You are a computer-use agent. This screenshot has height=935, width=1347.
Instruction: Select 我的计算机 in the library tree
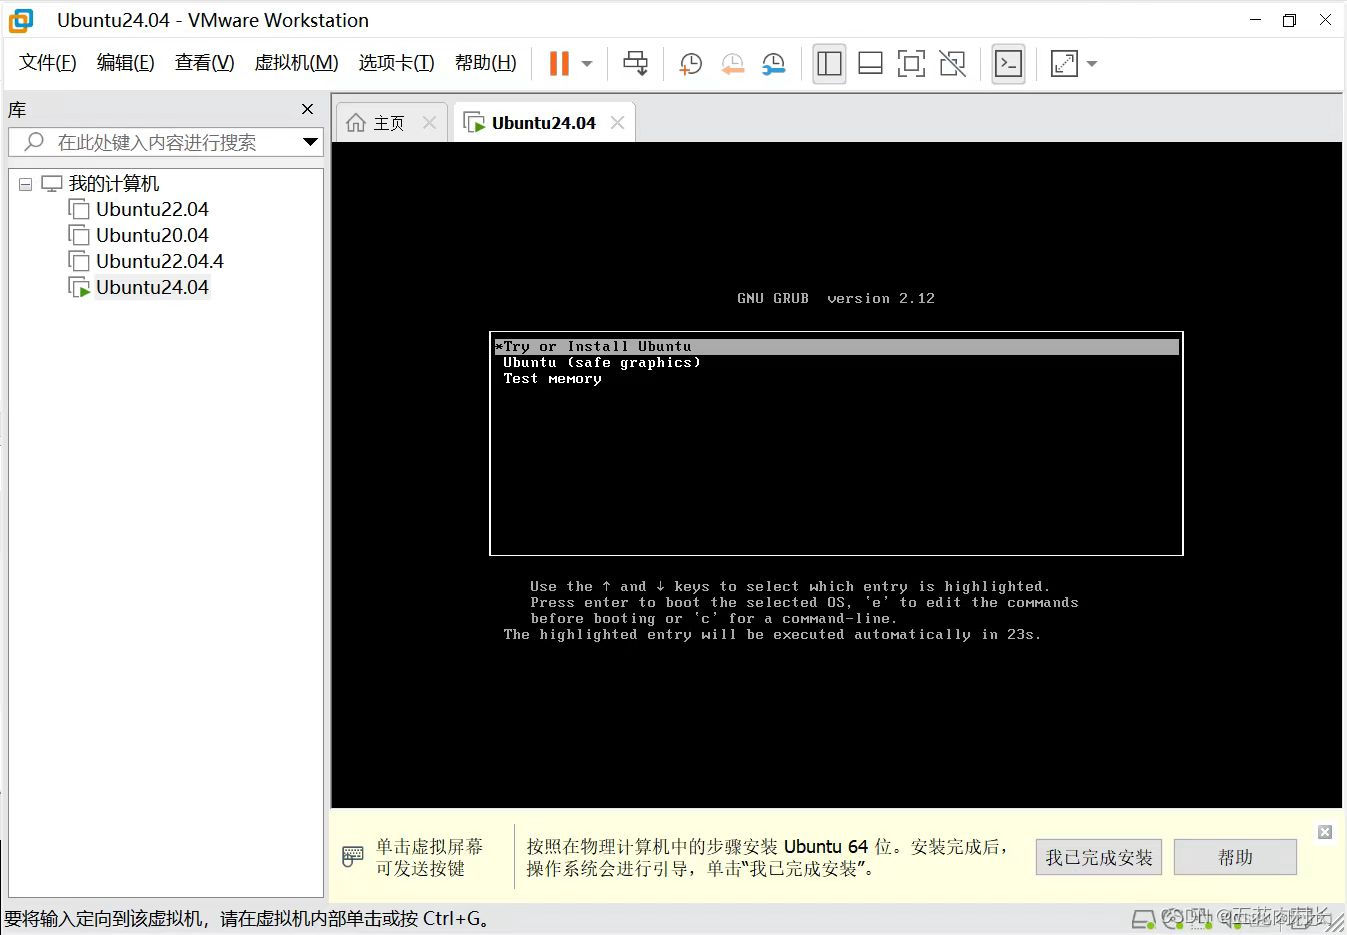click(x=114, y=183)
